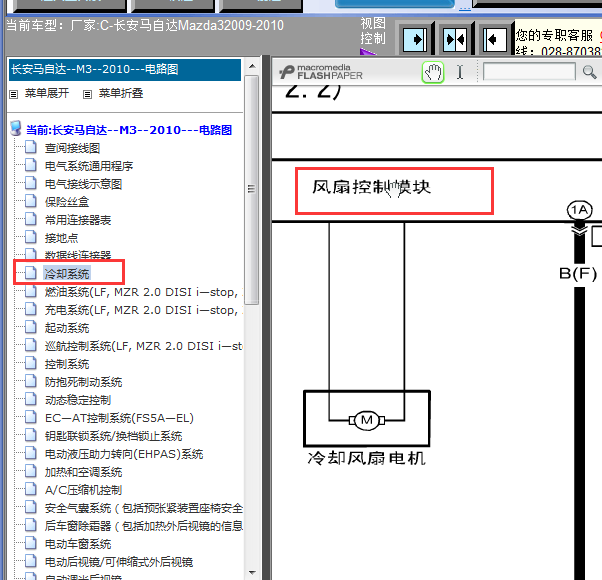The height and width of the screenshot is (580, 602).
Task: Open 电动后视镜/可伸缩式外后视镜 entry
Action: (119, 562)
